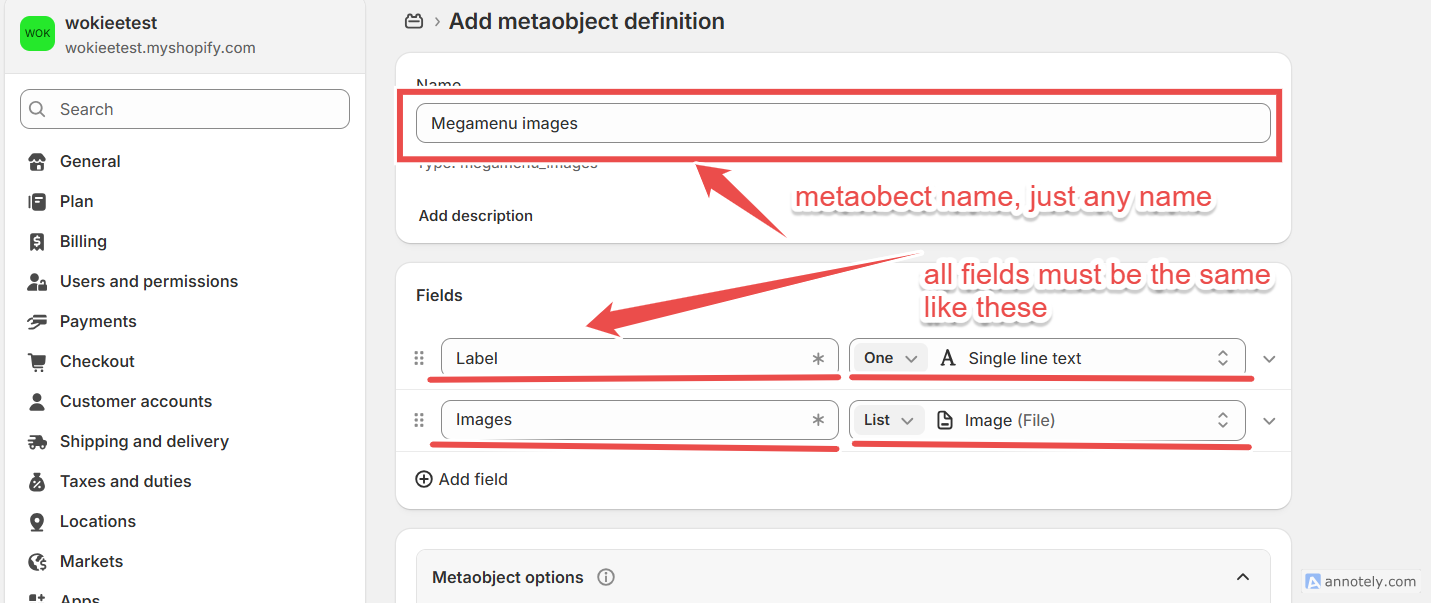Open the Single line text type selector
1431x603 pixels.
point(1085,358)
